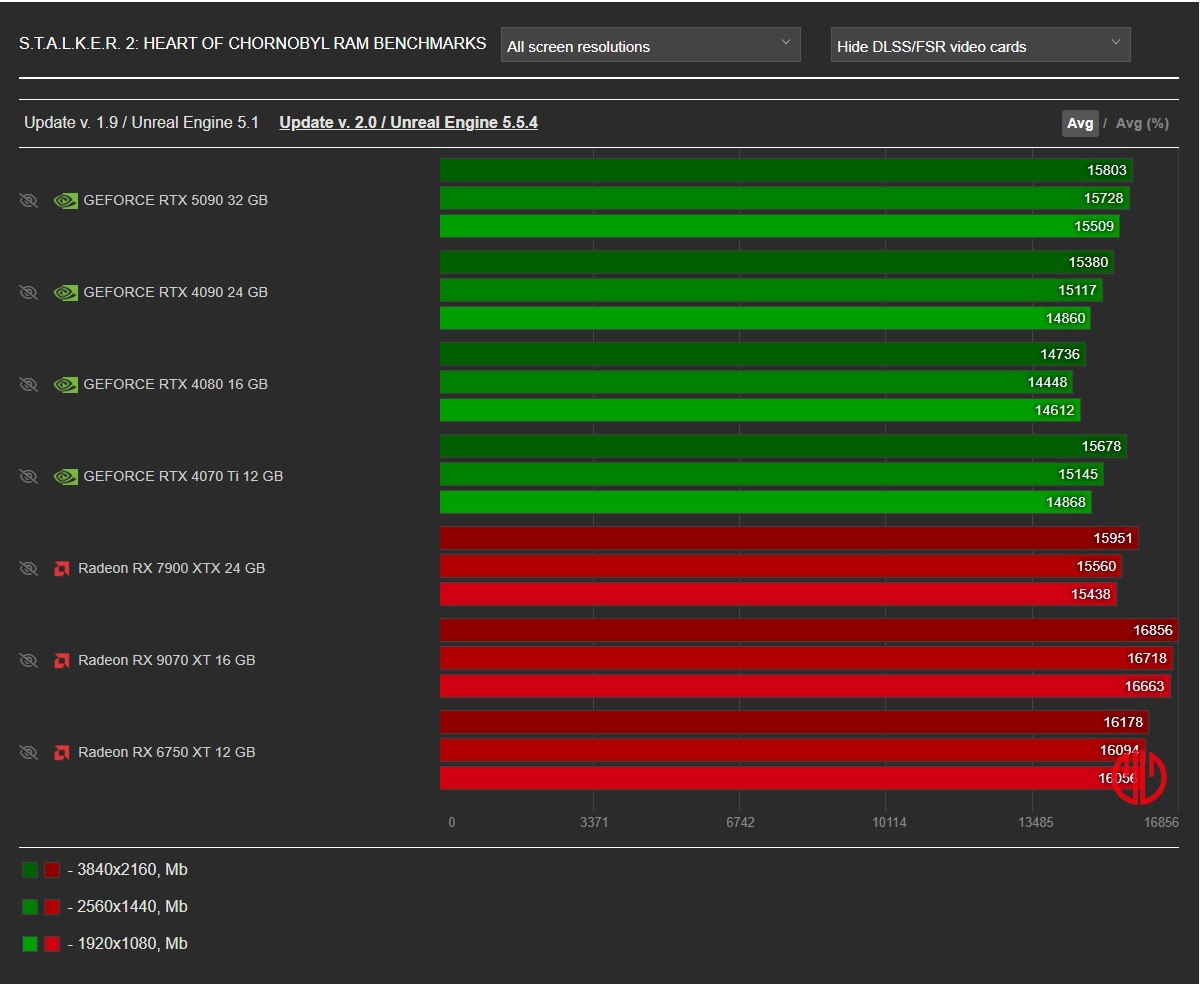Click the RX 9070 XT bar showing 16856
This screenshot has height=984, width=1200.
click(809, 630)
